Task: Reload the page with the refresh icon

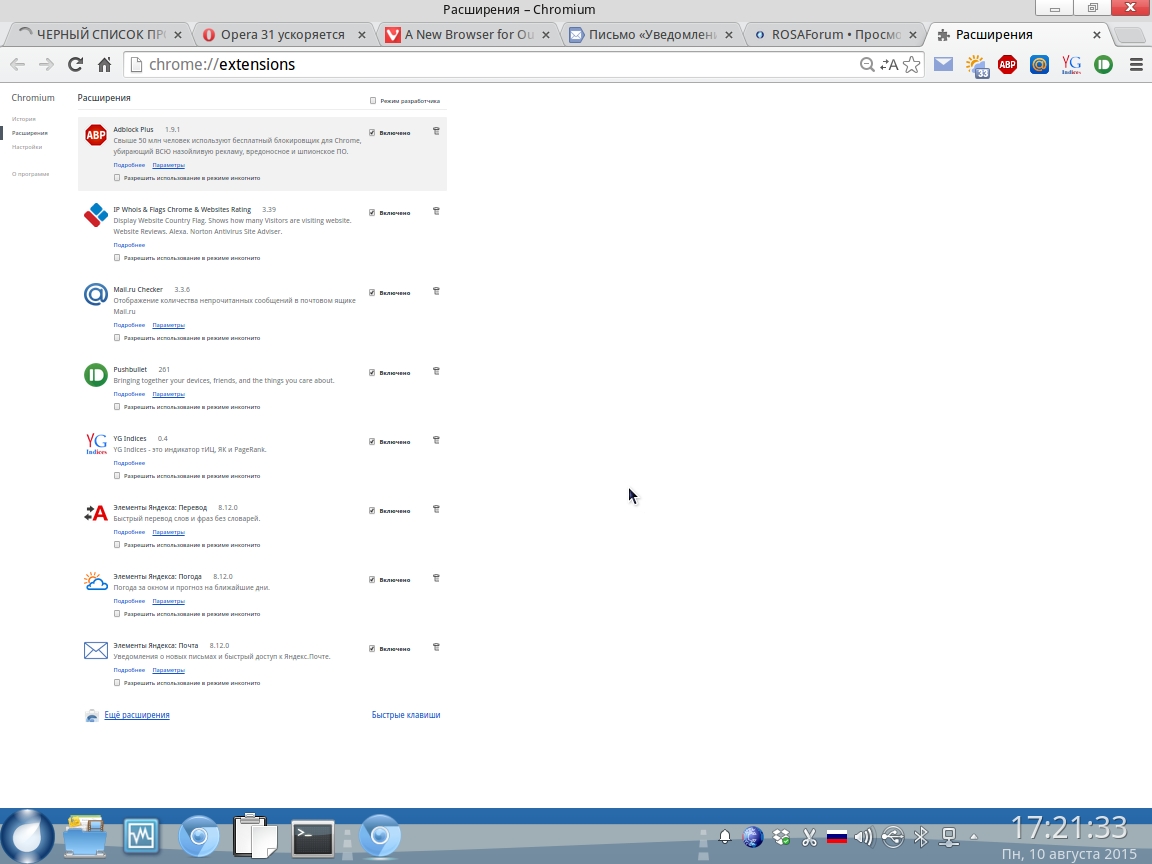Action: pyautogui.click(x=75, y=65)
